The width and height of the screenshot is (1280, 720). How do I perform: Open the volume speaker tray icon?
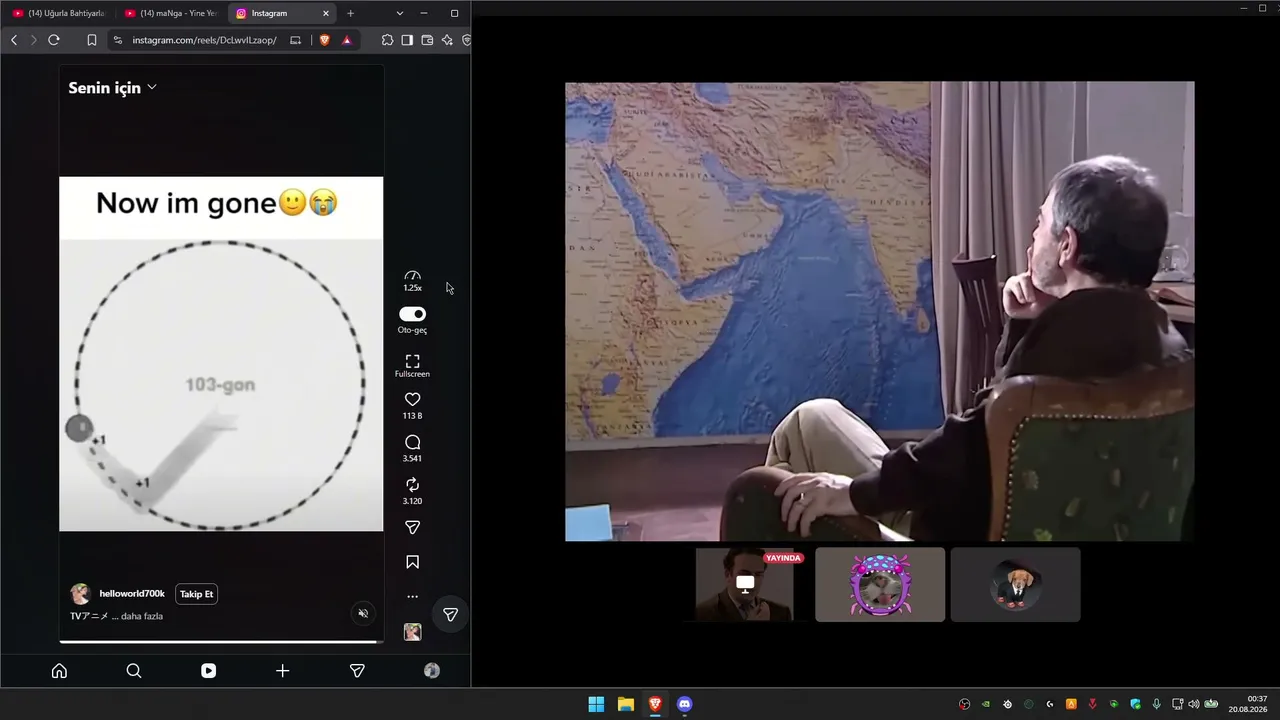click(x=1193, y=704)
